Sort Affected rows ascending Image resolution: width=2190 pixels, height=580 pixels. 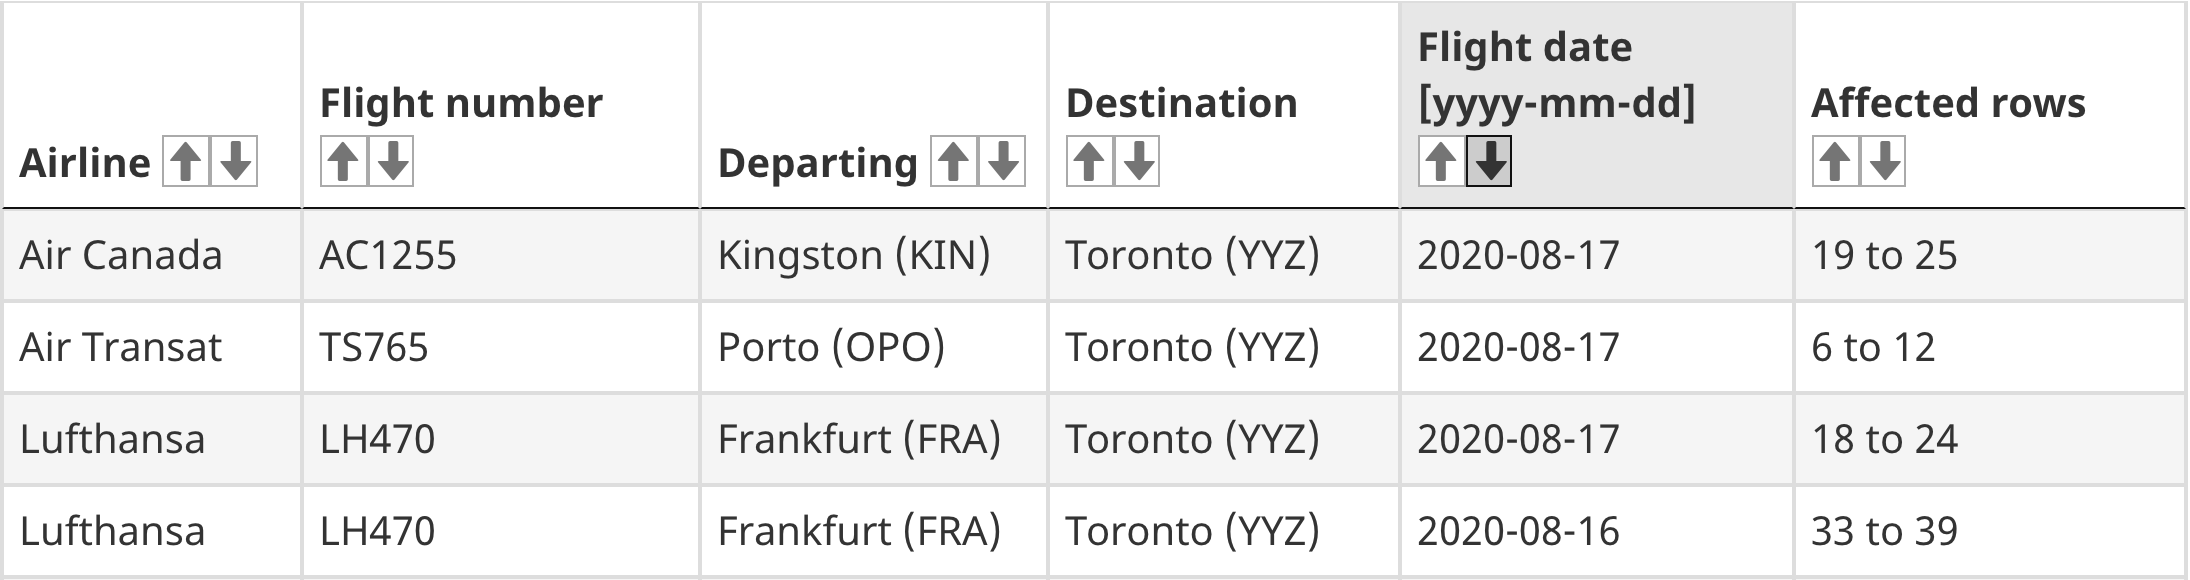coord(1835,162)
